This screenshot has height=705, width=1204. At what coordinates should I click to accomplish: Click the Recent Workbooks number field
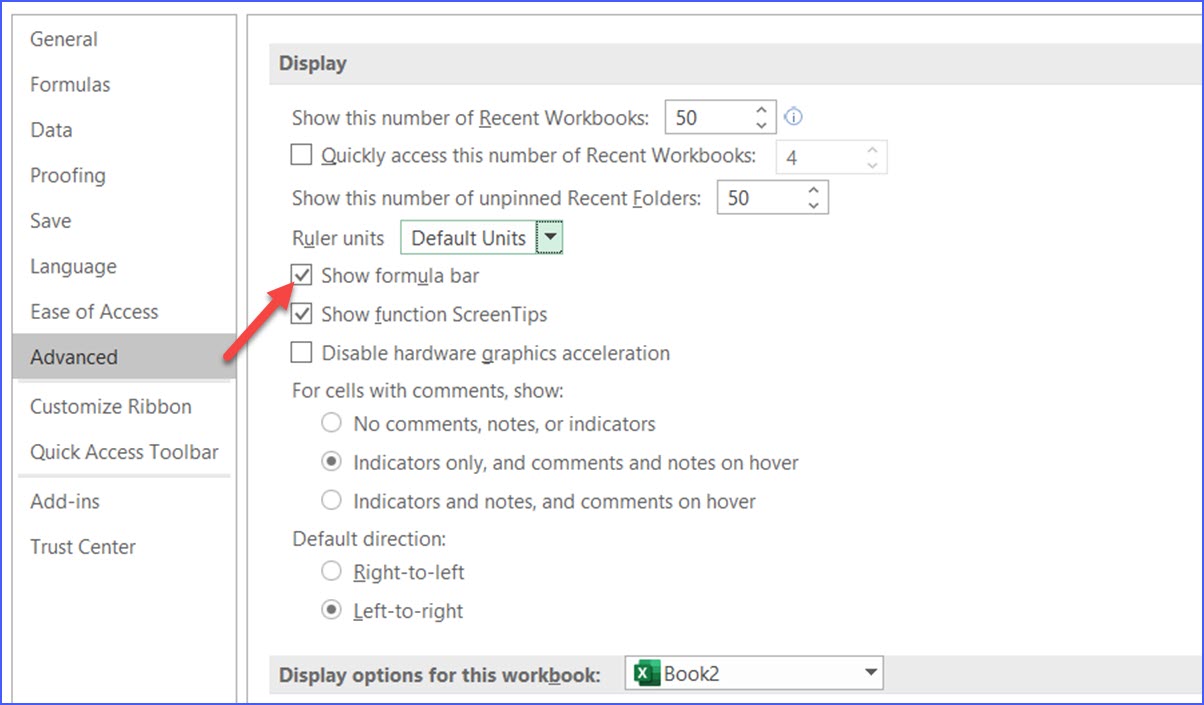pos(706,118)
